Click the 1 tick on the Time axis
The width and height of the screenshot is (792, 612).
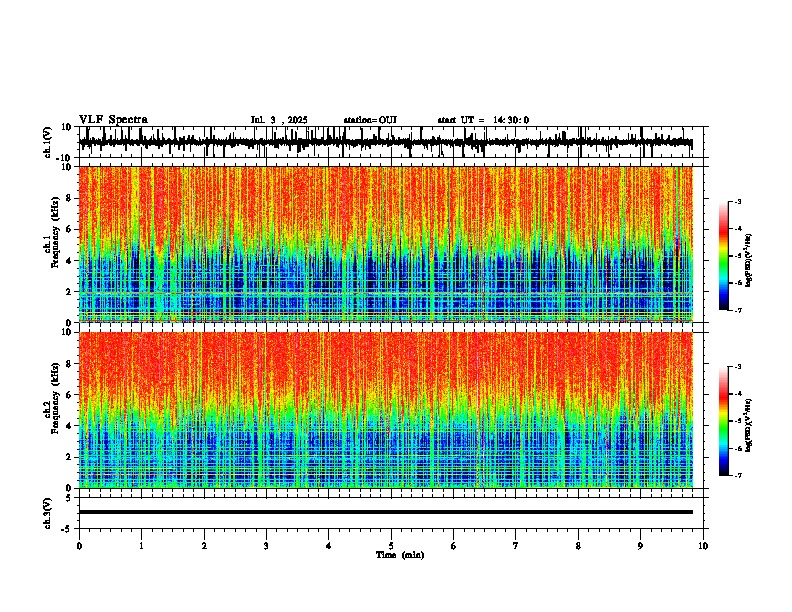point(141,546)
